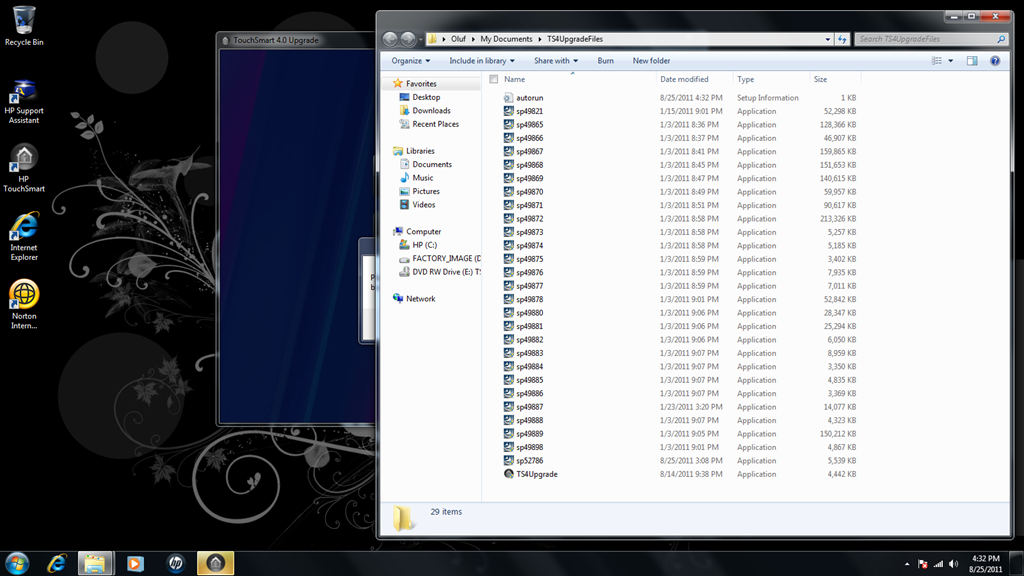1024x576 pixels.
Task: Open Desktop under Favorites
Action: (426, 97)
